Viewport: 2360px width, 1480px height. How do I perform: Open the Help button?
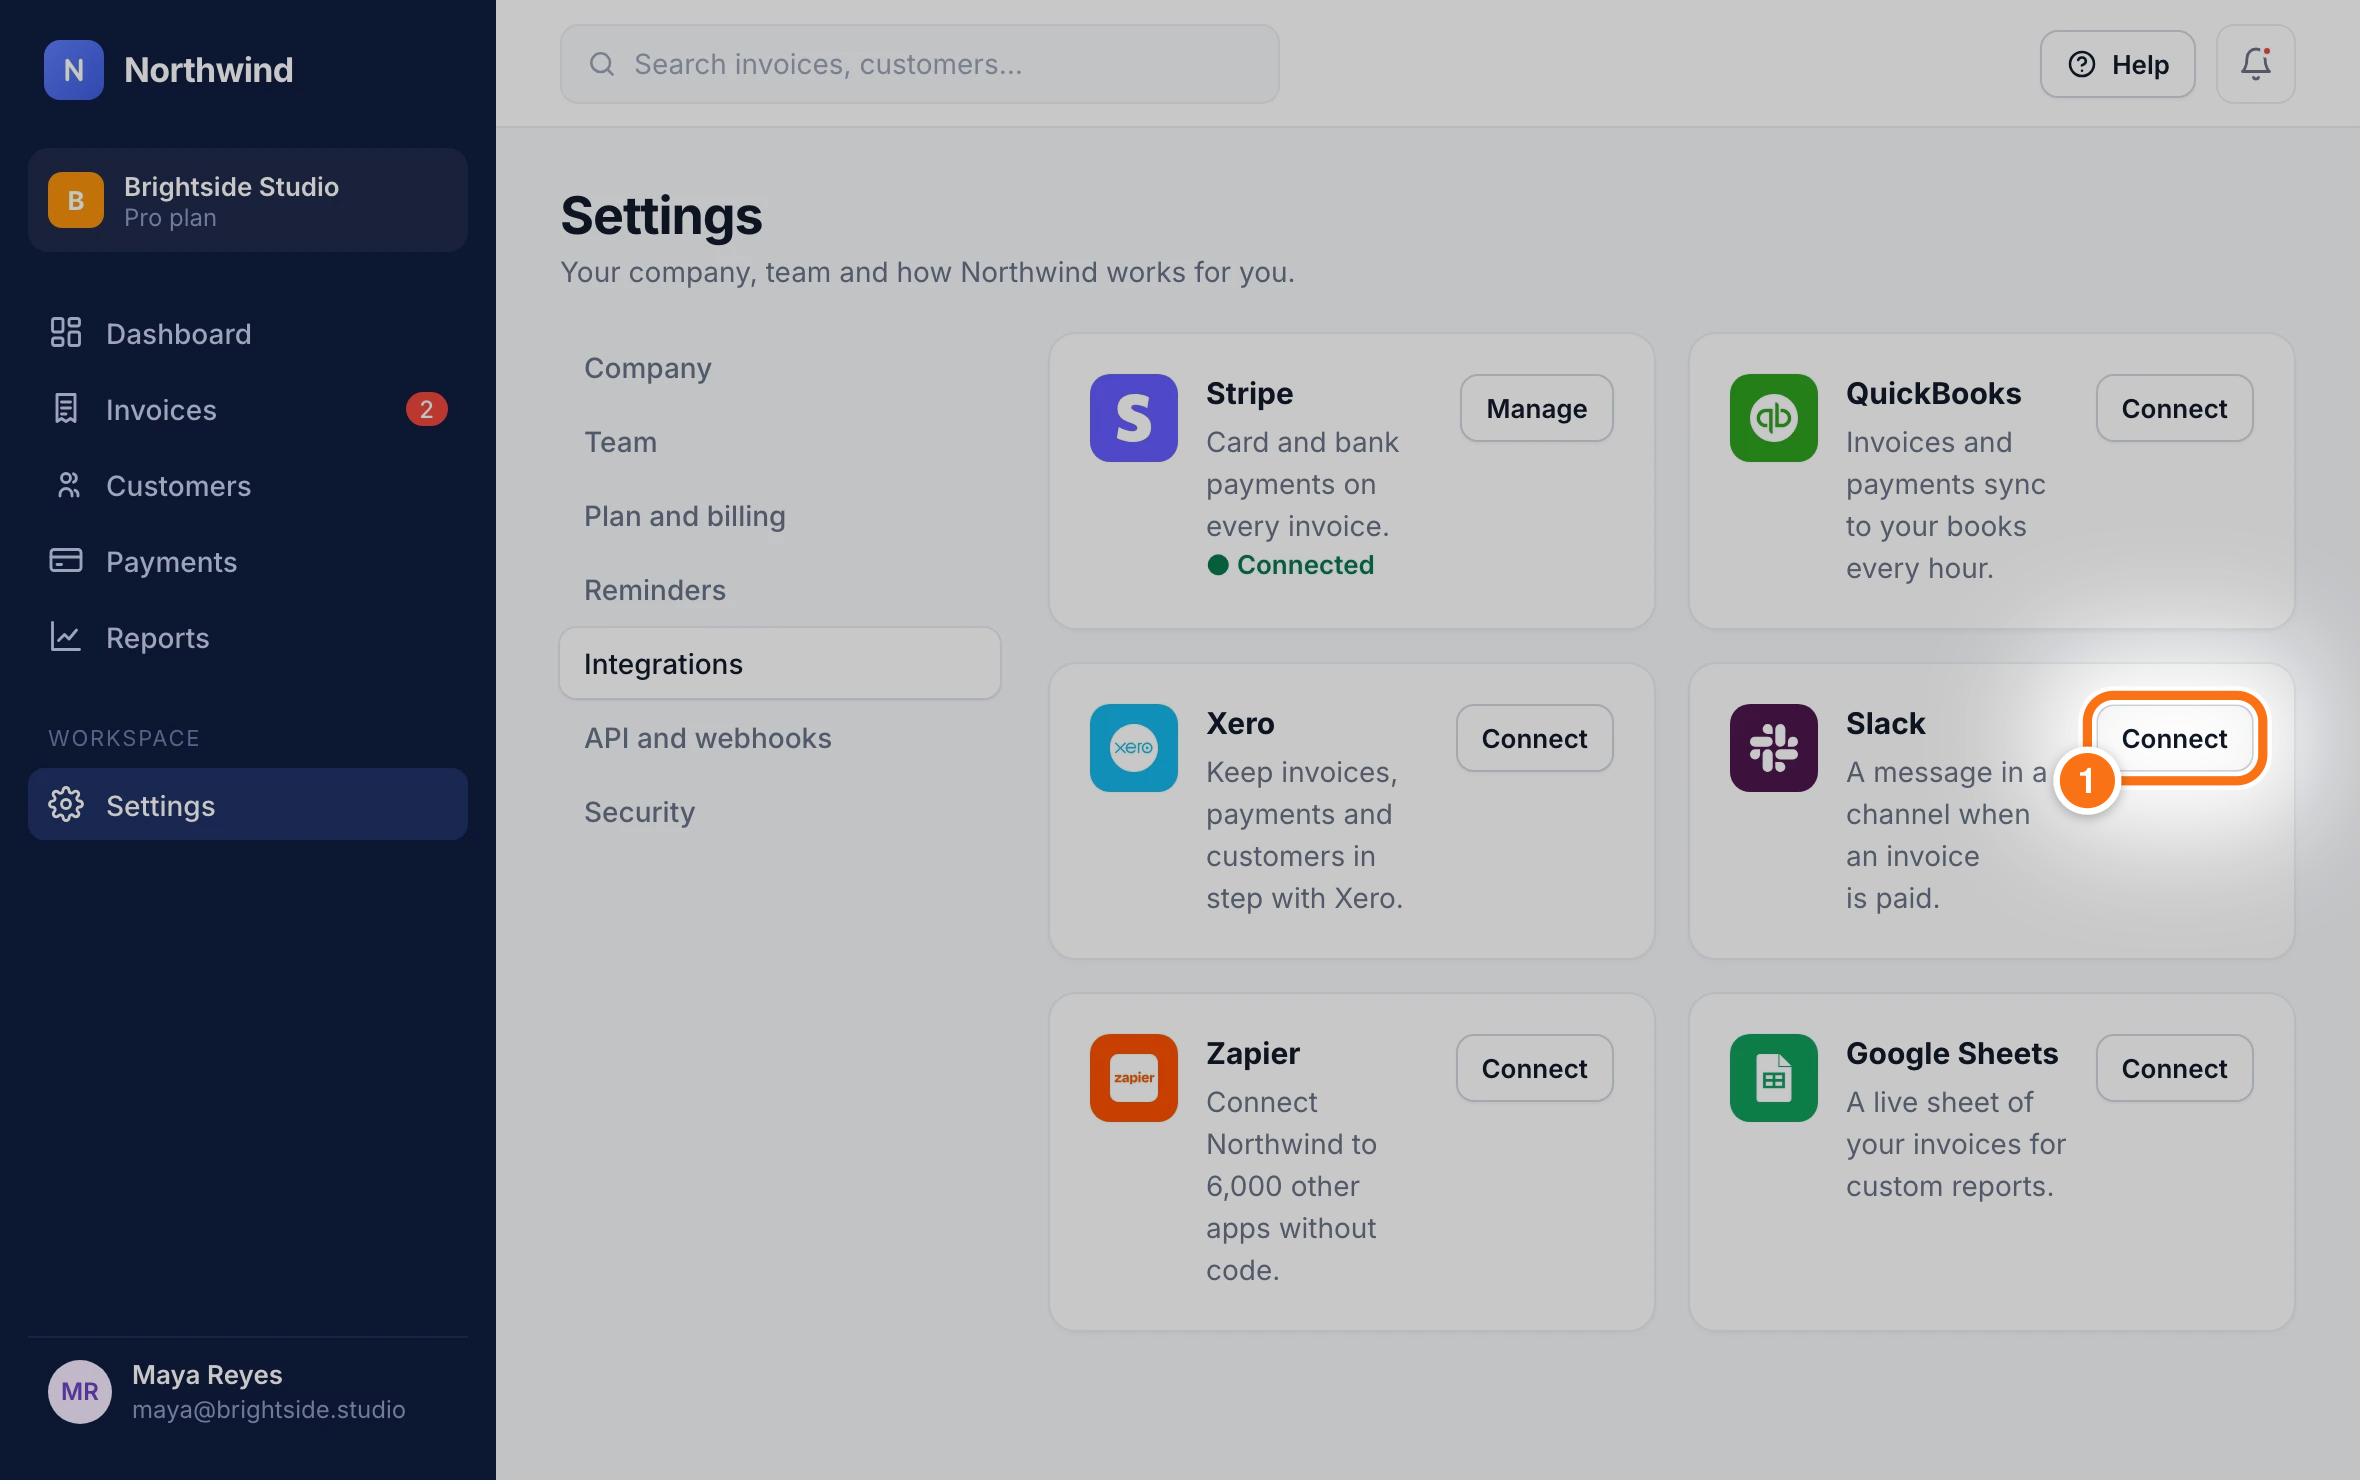point(2117,64)
